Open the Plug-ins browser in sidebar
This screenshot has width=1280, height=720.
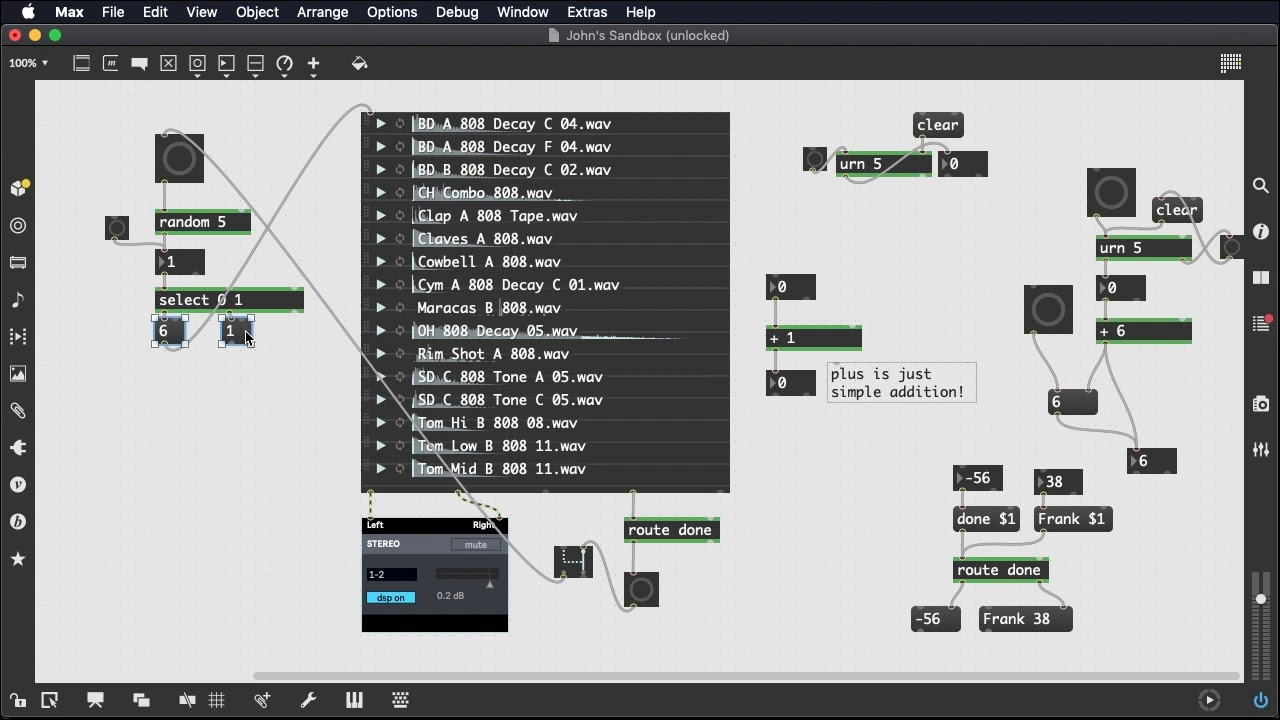pyautogui.click(x=18, y=448)
